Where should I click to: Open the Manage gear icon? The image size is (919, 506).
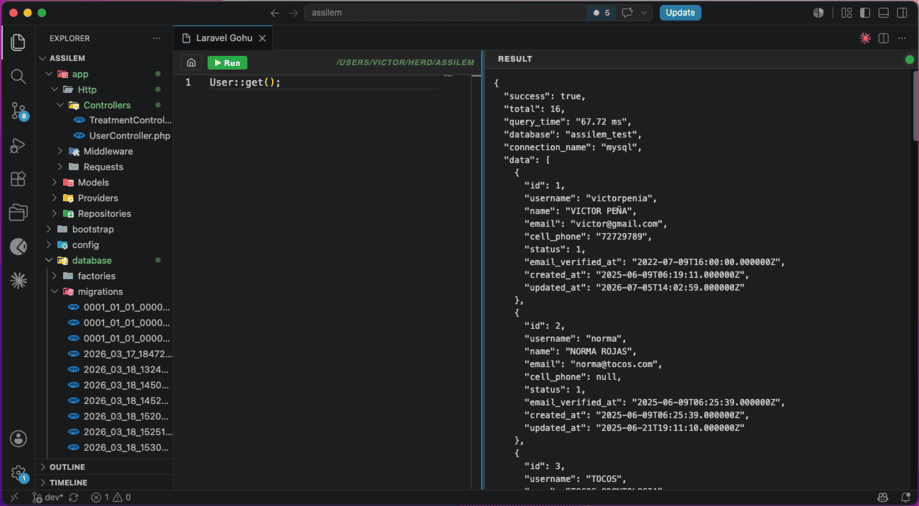(x=18, y=473)
